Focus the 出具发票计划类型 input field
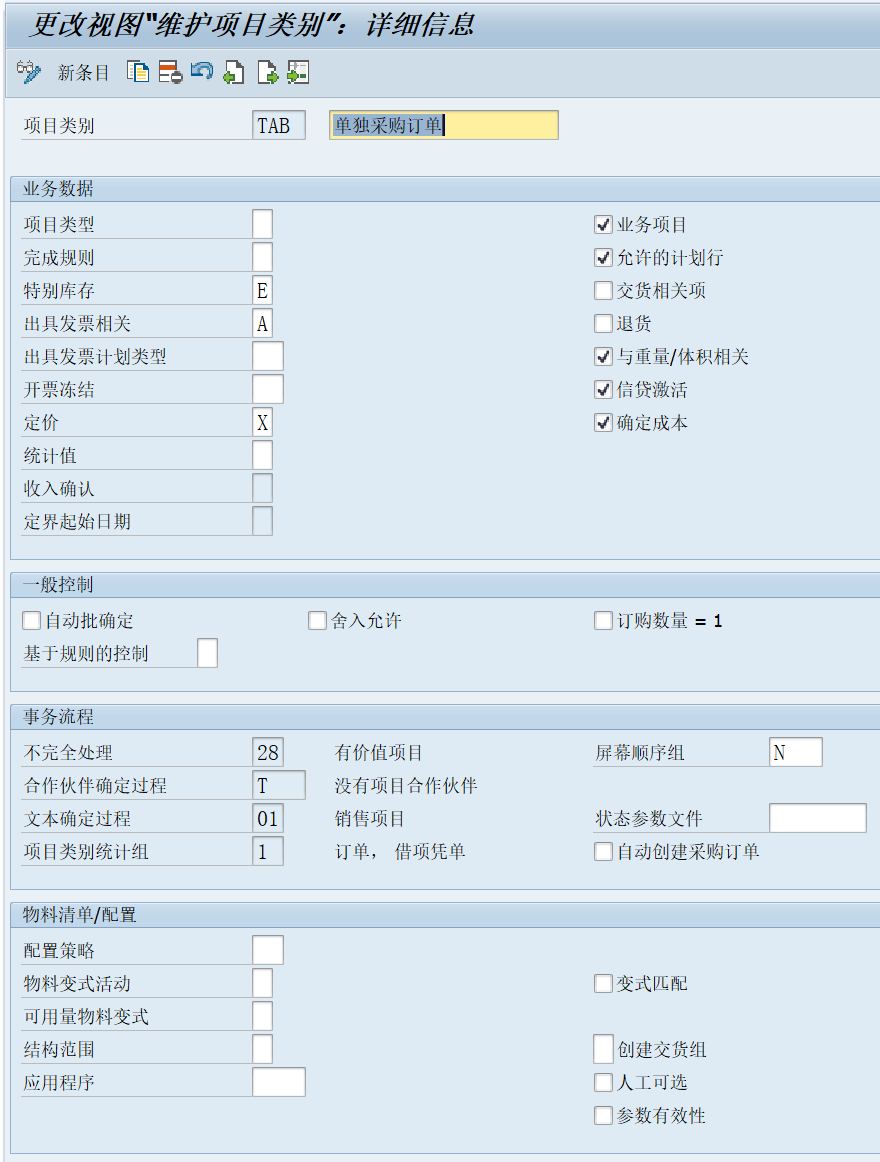Viewport: 880px width, 1162px height. (x=268, y=356)
